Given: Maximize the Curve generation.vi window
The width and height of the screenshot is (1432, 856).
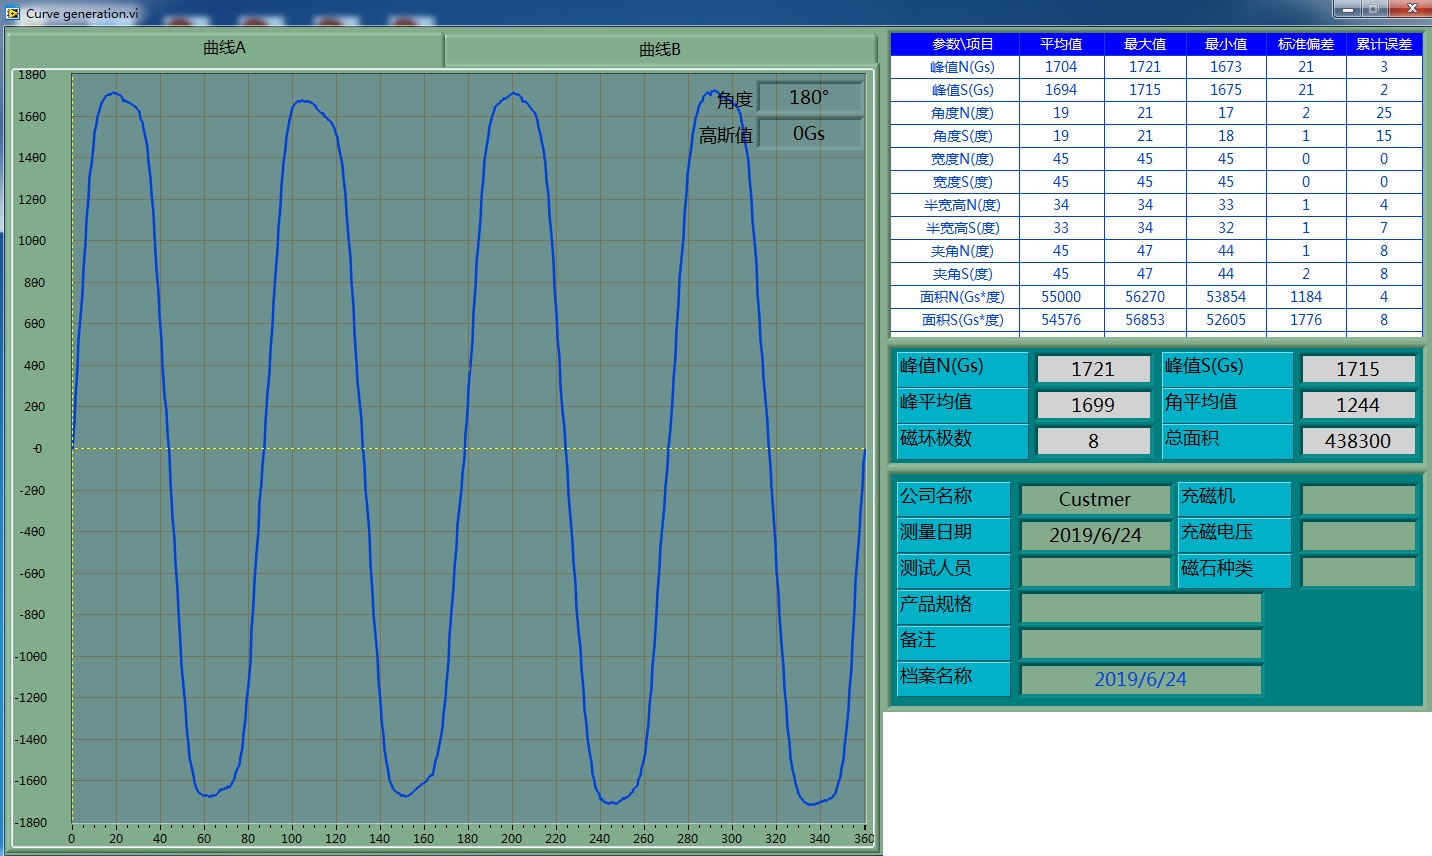Looking at the screenshot, I should tap(1374, 9).
